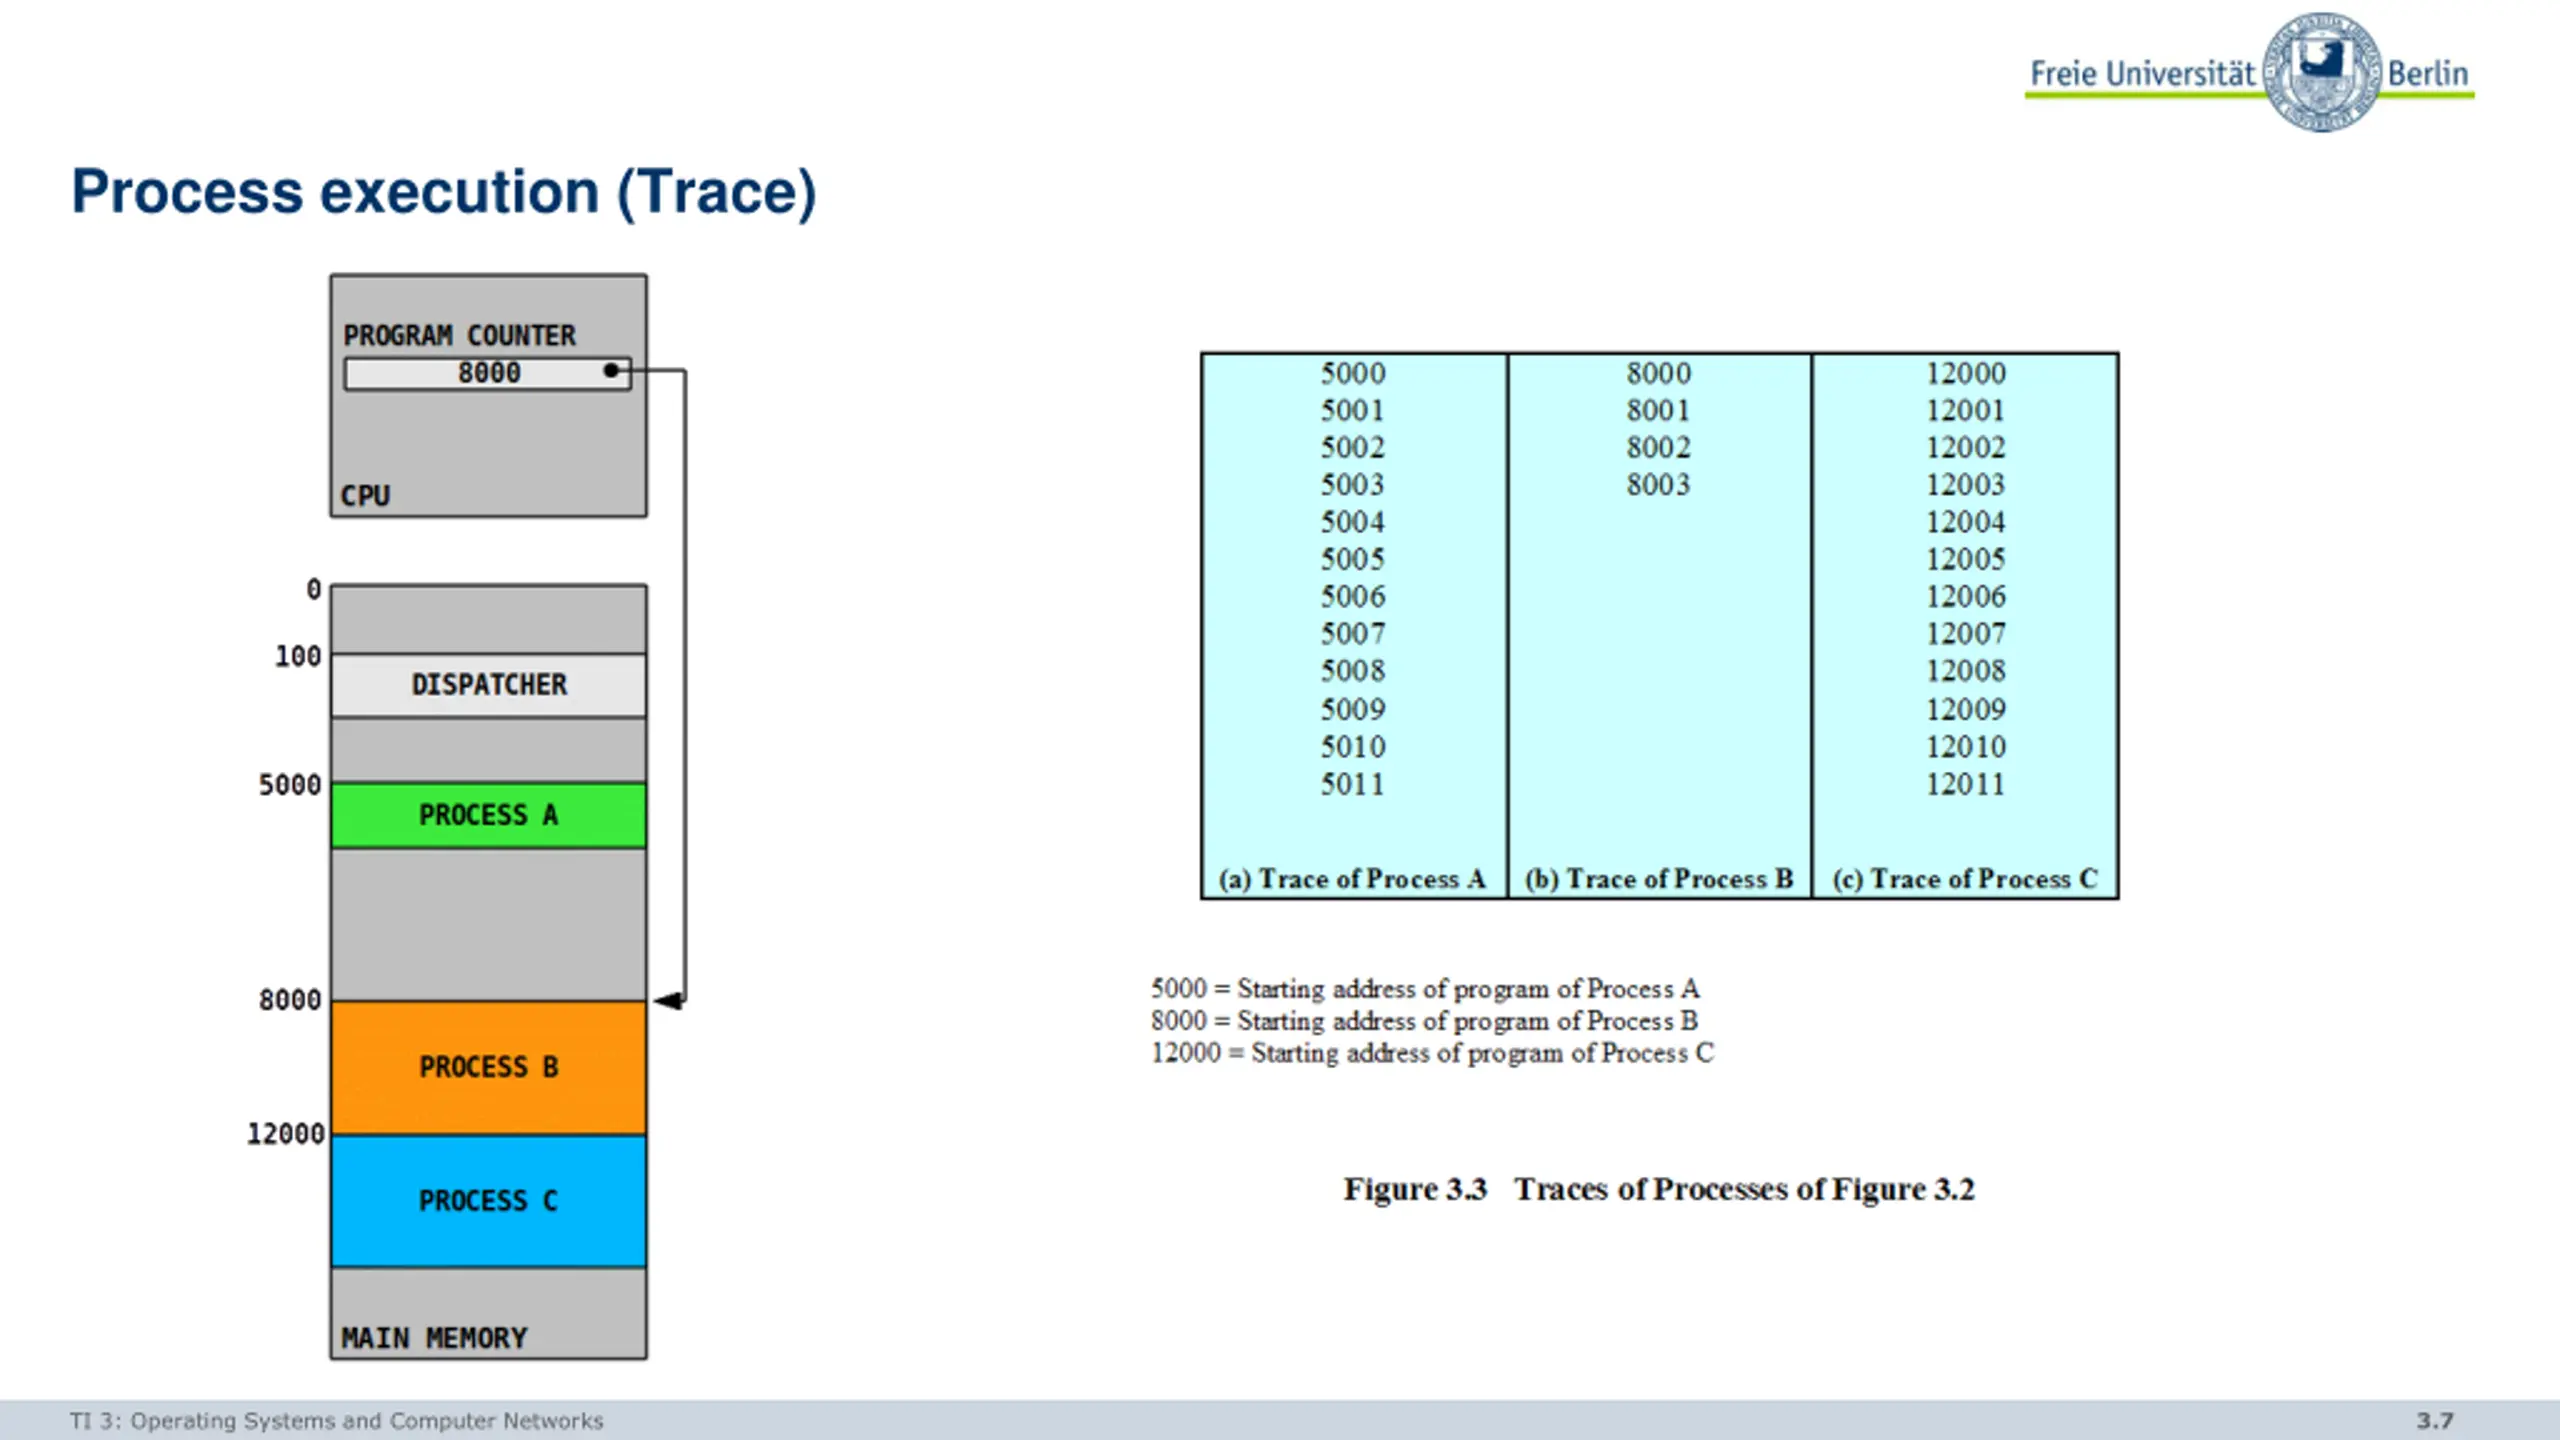Click trace entry 8000 in Process B column
The height and width of the screenshot is (1440, 2560).
[1658, 374]
